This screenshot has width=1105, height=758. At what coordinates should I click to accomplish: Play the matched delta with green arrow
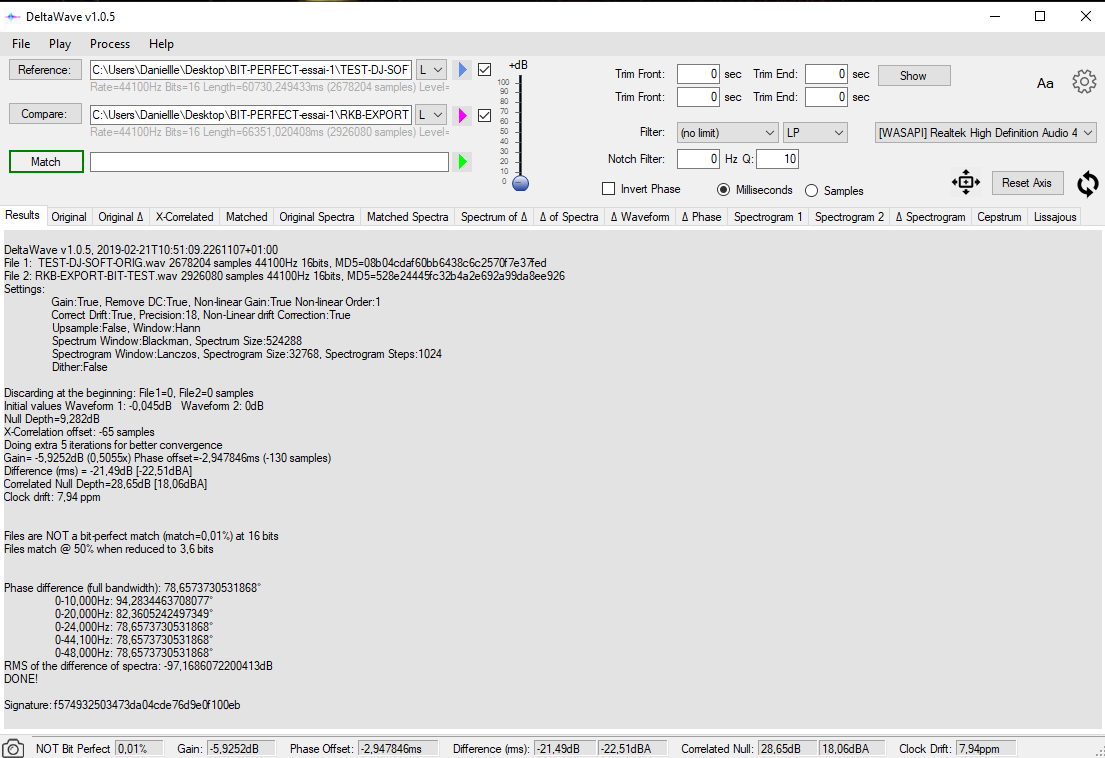click(x=462, y=162)
